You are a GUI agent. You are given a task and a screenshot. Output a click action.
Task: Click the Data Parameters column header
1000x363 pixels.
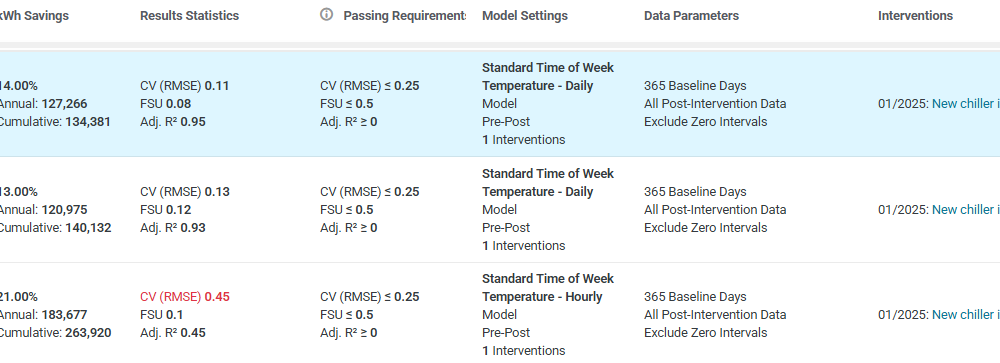coord(691,16)
